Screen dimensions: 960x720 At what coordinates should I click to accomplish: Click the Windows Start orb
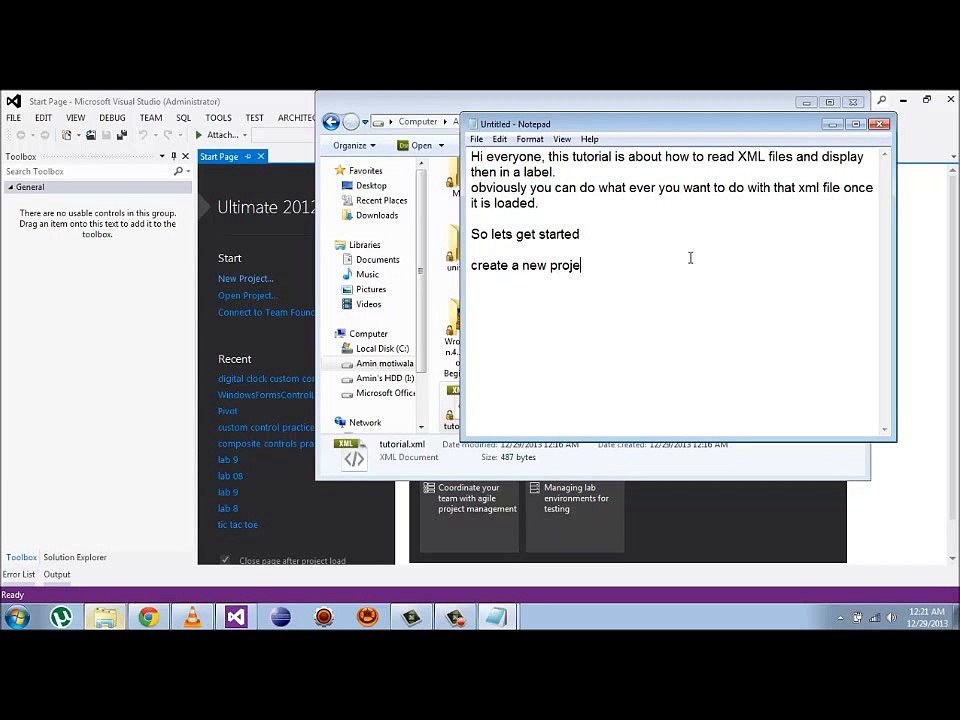[17, 617]
